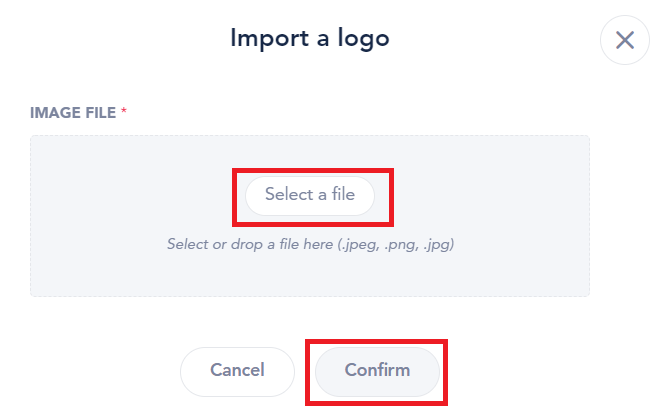
Task: Cancel the logo import
Action: 237,372
